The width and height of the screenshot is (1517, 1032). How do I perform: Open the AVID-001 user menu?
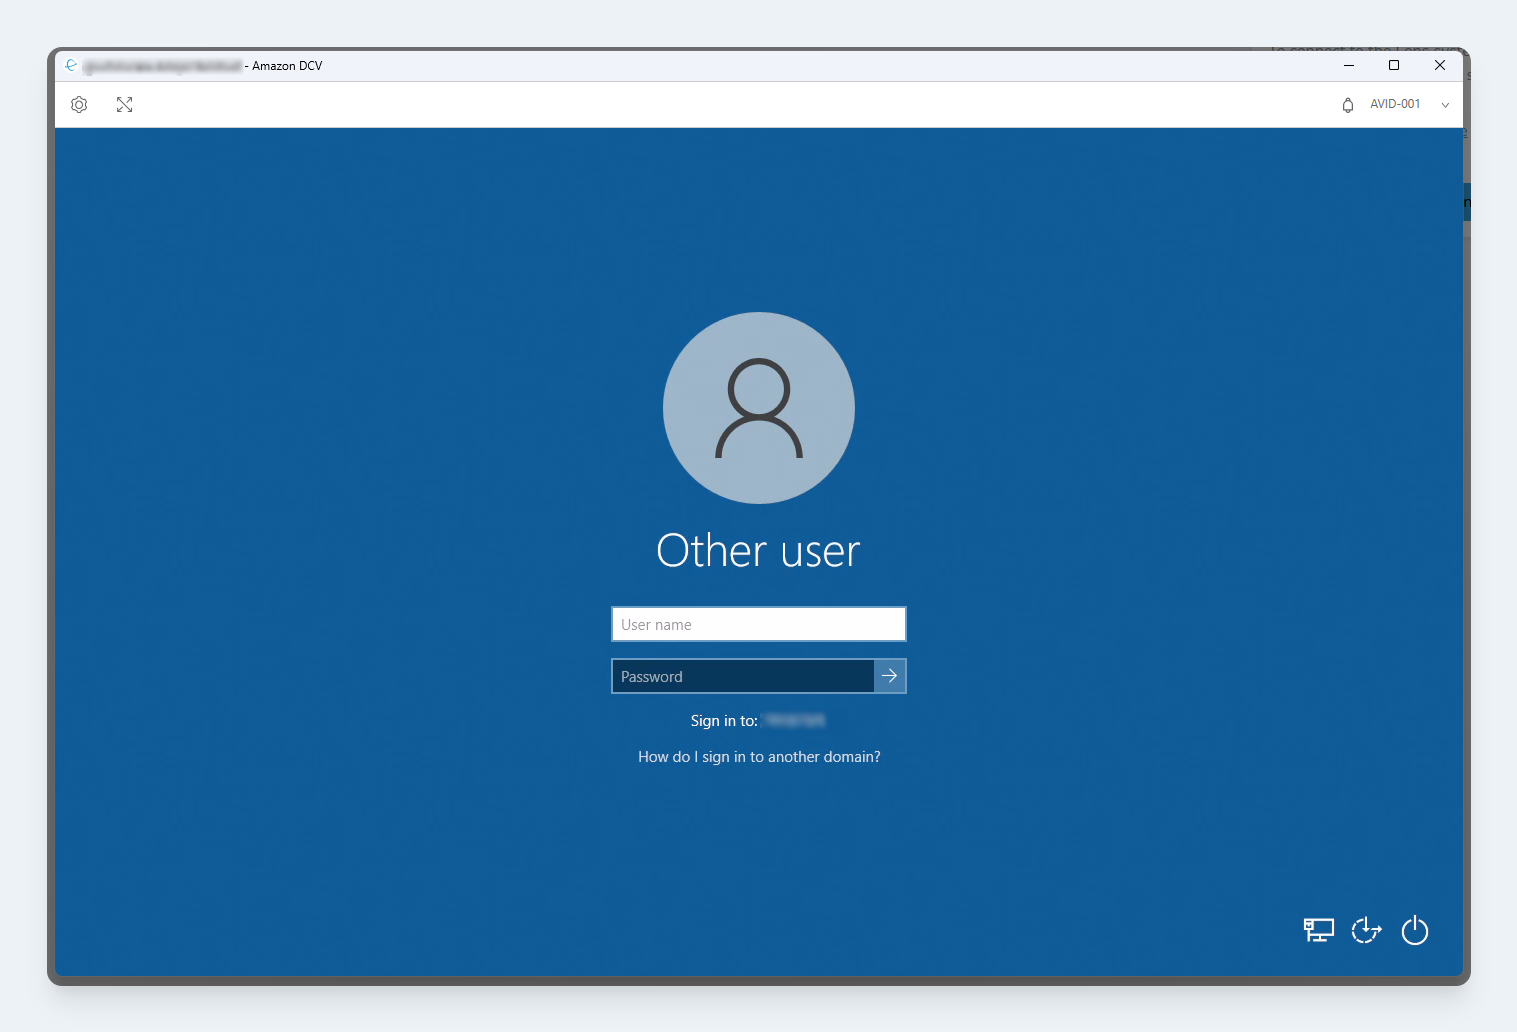point(1395,104)
